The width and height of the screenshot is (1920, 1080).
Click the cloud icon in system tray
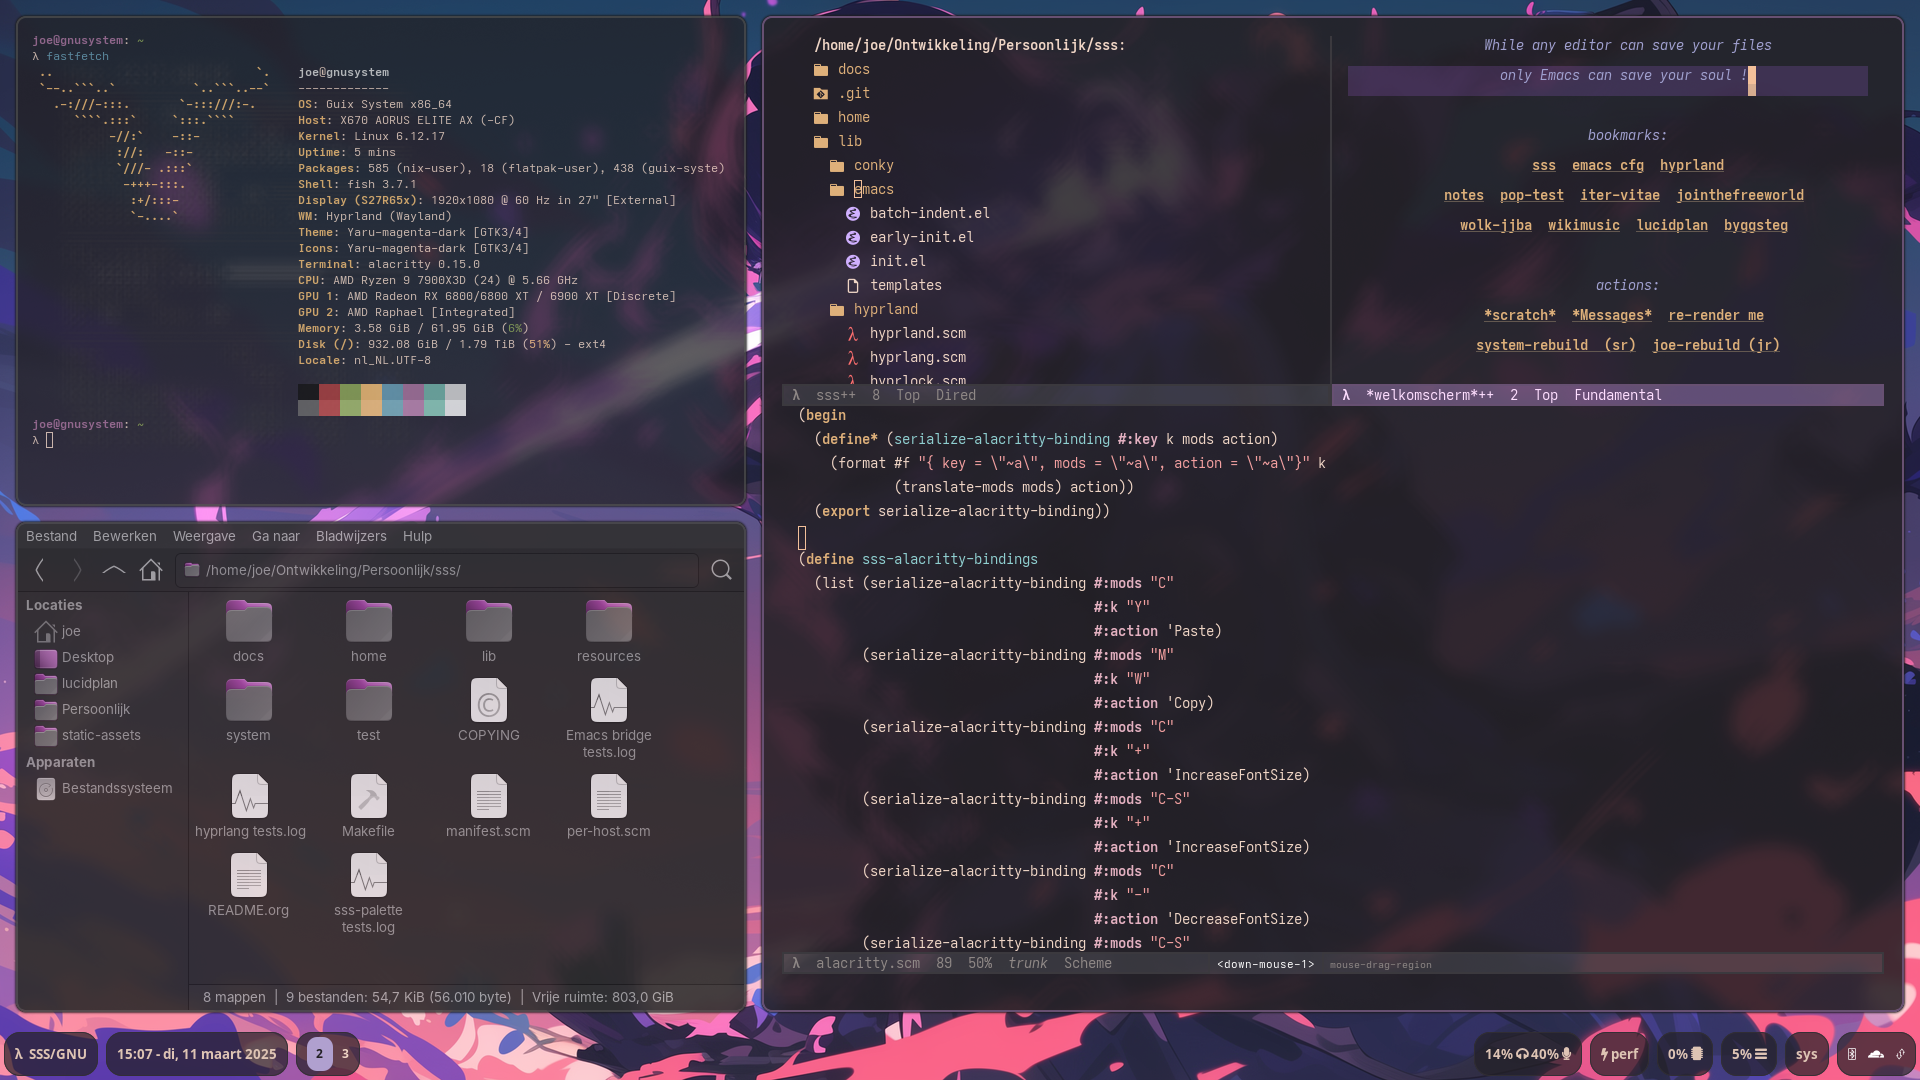tap(1876, 1054)
